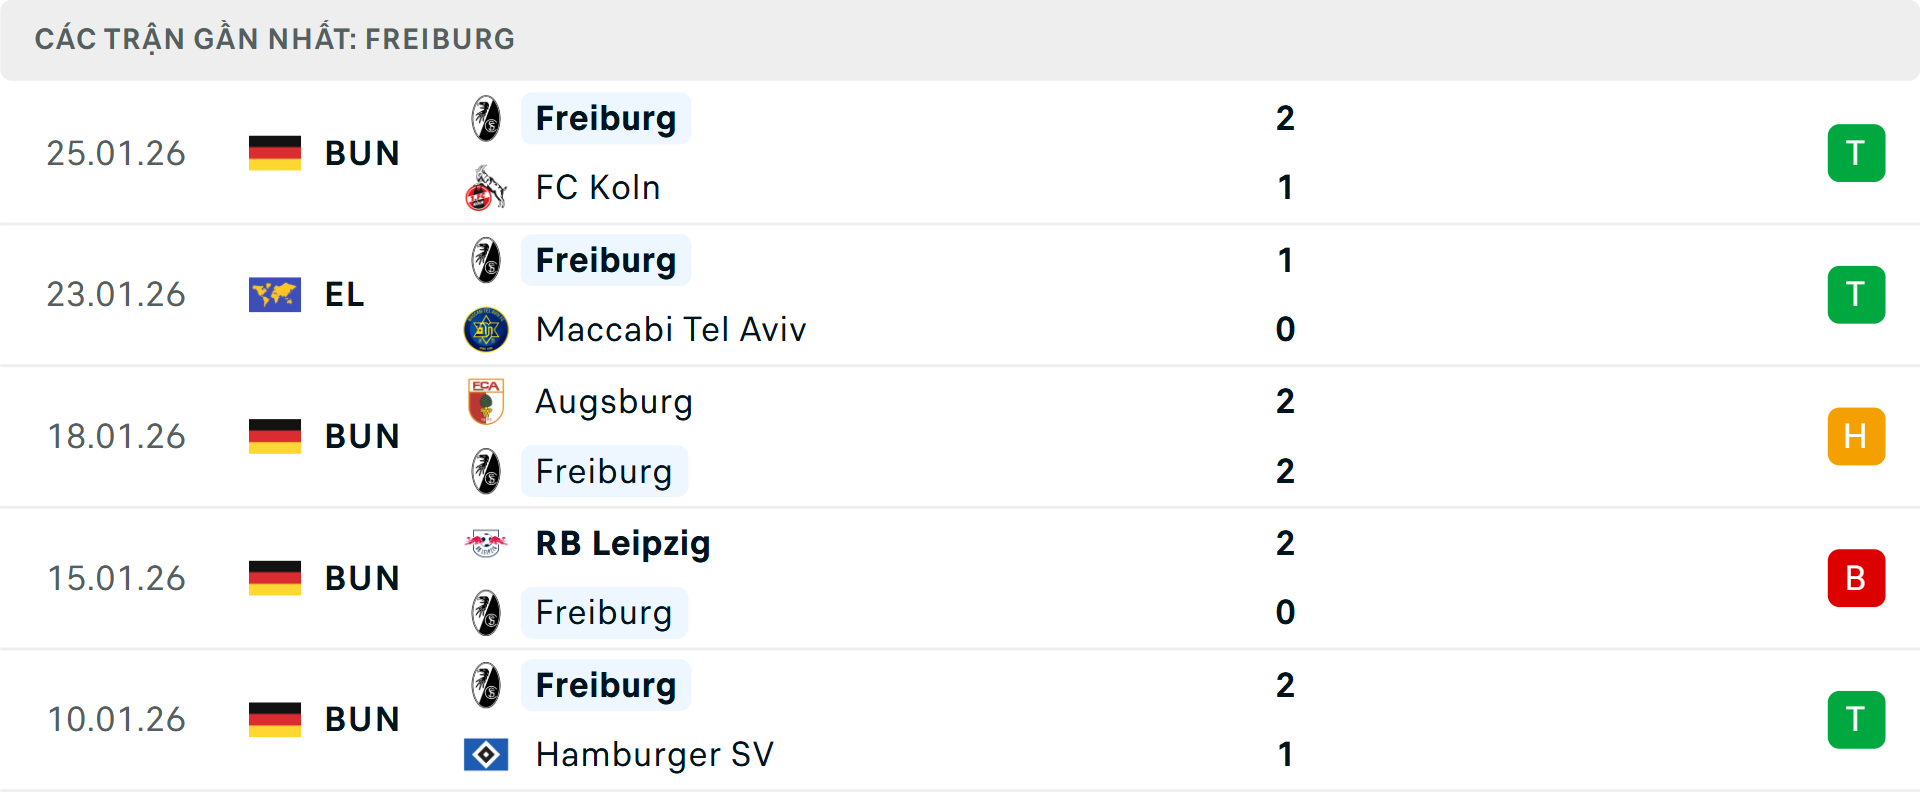Click the date 18.01.26
This screenshot has width=1920, height=792.
point(116,436)
